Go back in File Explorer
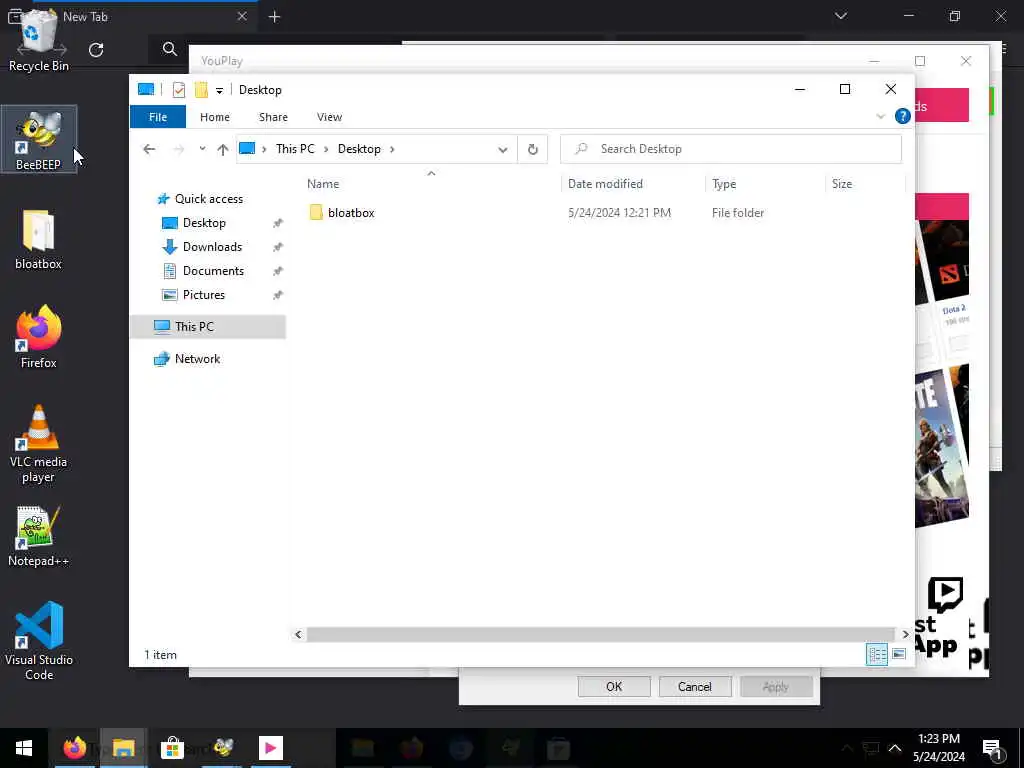This screenshot has height=768, width=1024. (149, 149)
